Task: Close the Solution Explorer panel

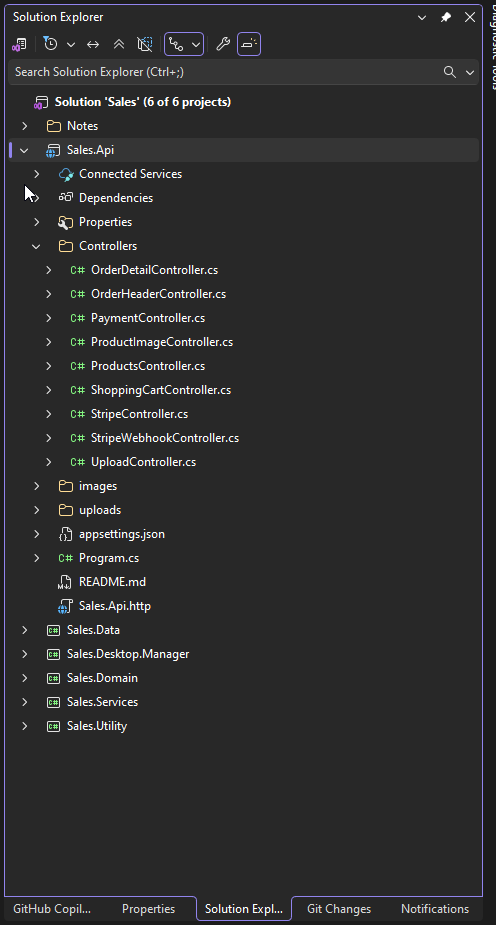Action: pyautogui.click(x=470, y=17)
